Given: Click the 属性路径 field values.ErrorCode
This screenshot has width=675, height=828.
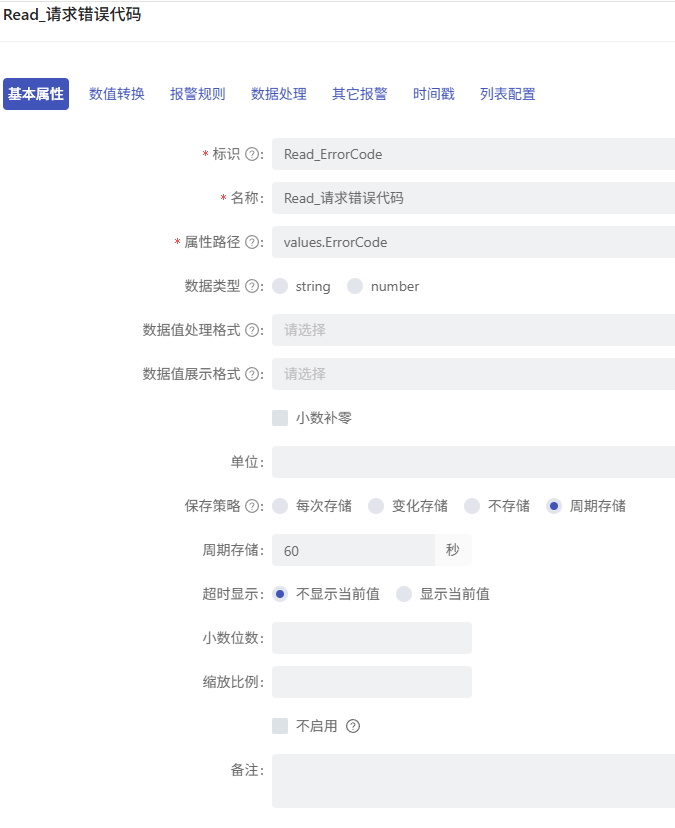Looking at the screenshot, I should click(473, 242).
